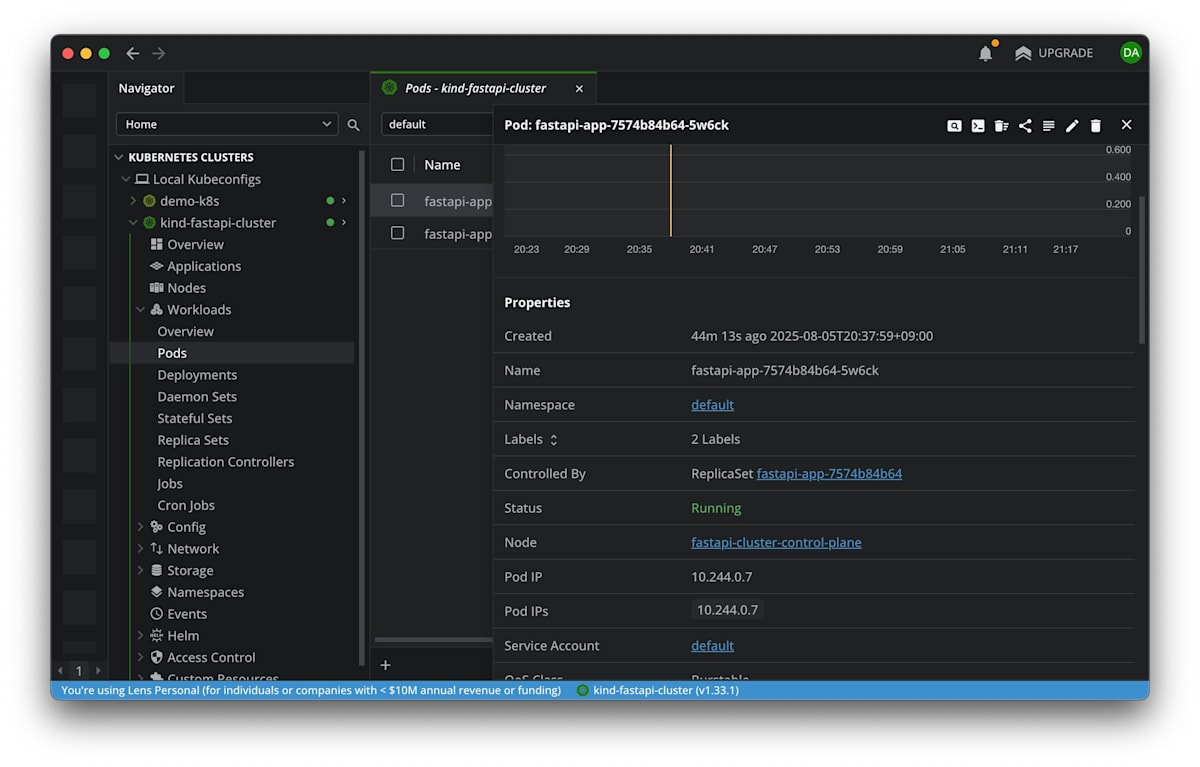Open Replication Controllers under Workloads
Screen dimensions: 1200x767
[x=226, y=462]
